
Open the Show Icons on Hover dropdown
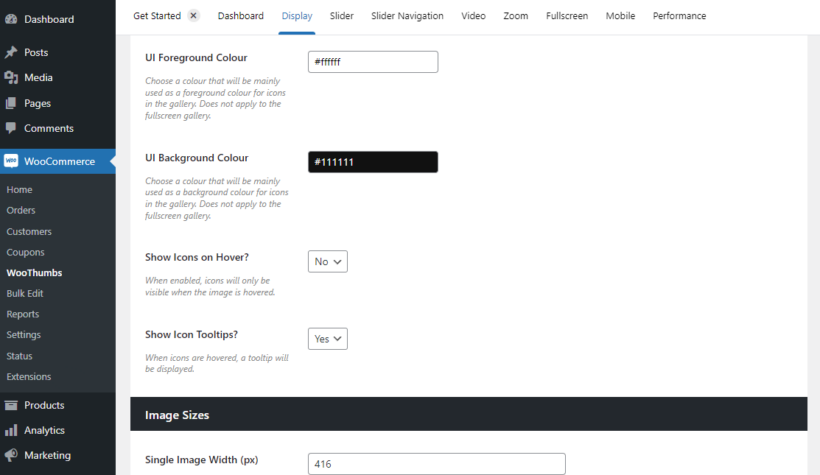click(328, 262)
